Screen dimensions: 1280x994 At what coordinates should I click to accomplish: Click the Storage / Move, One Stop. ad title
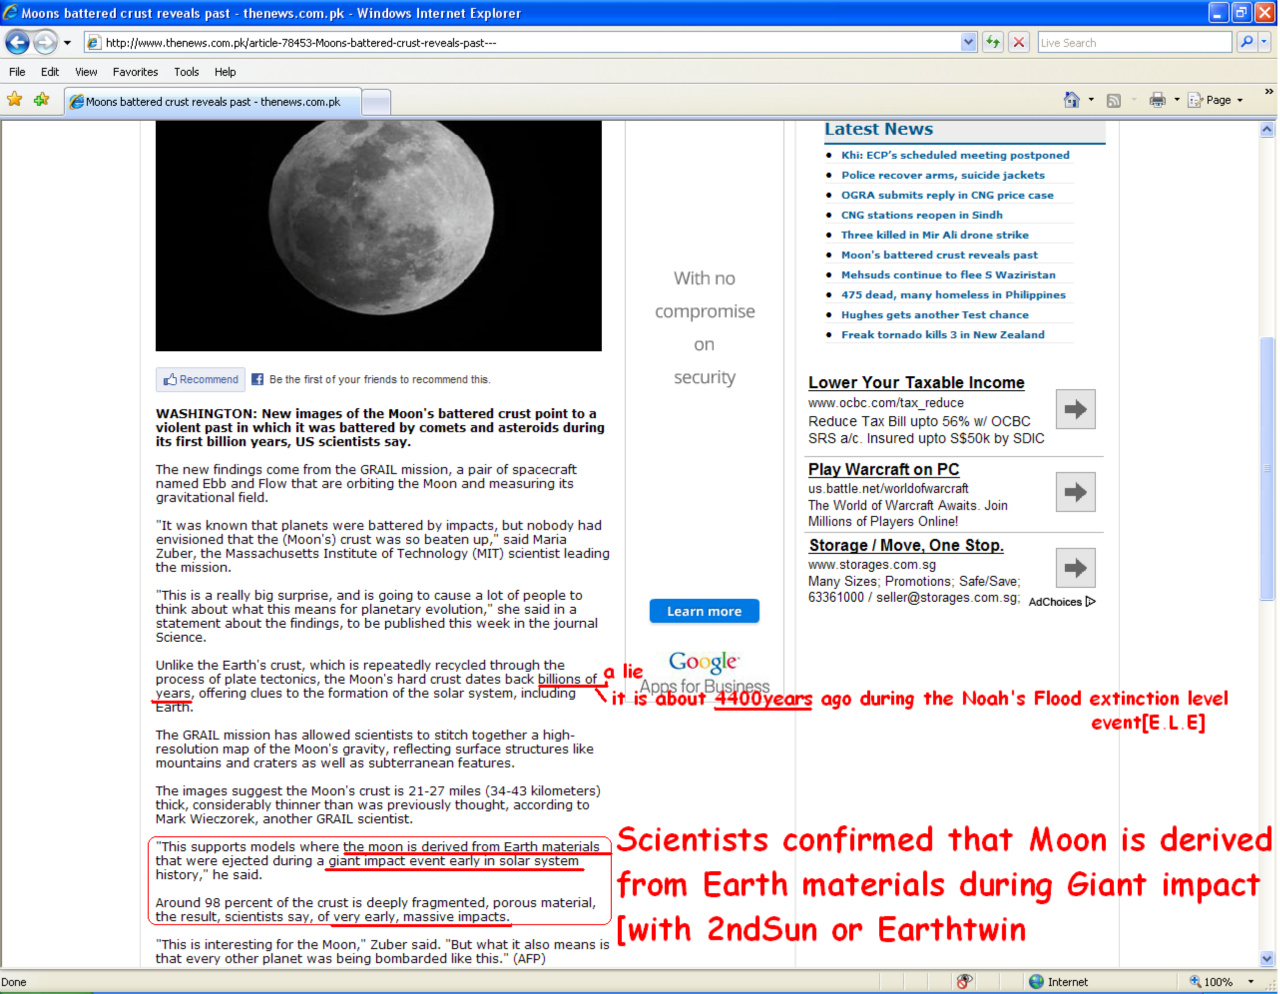pyautogui.click(x=906, y=546)
